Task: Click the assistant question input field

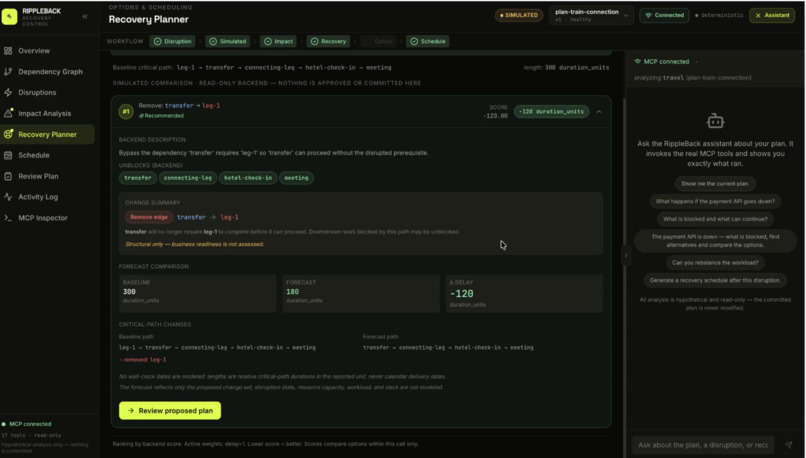Action: 703,445
